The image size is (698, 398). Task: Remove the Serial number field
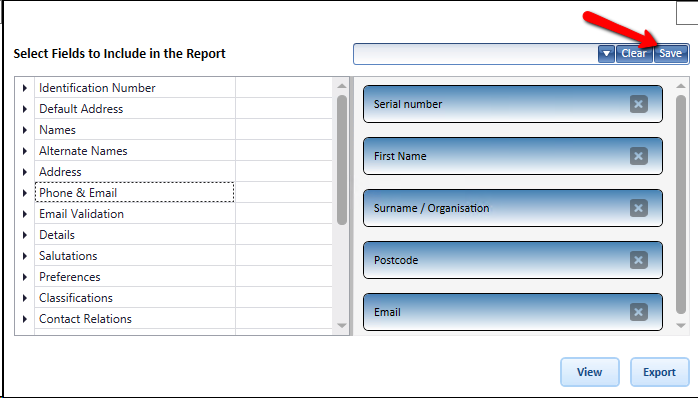(x=638, y=104)
